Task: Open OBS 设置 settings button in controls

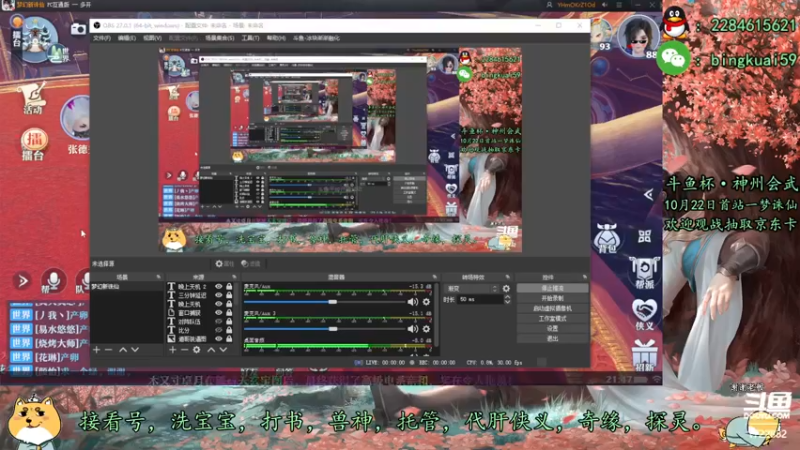Action: (552, 329)
